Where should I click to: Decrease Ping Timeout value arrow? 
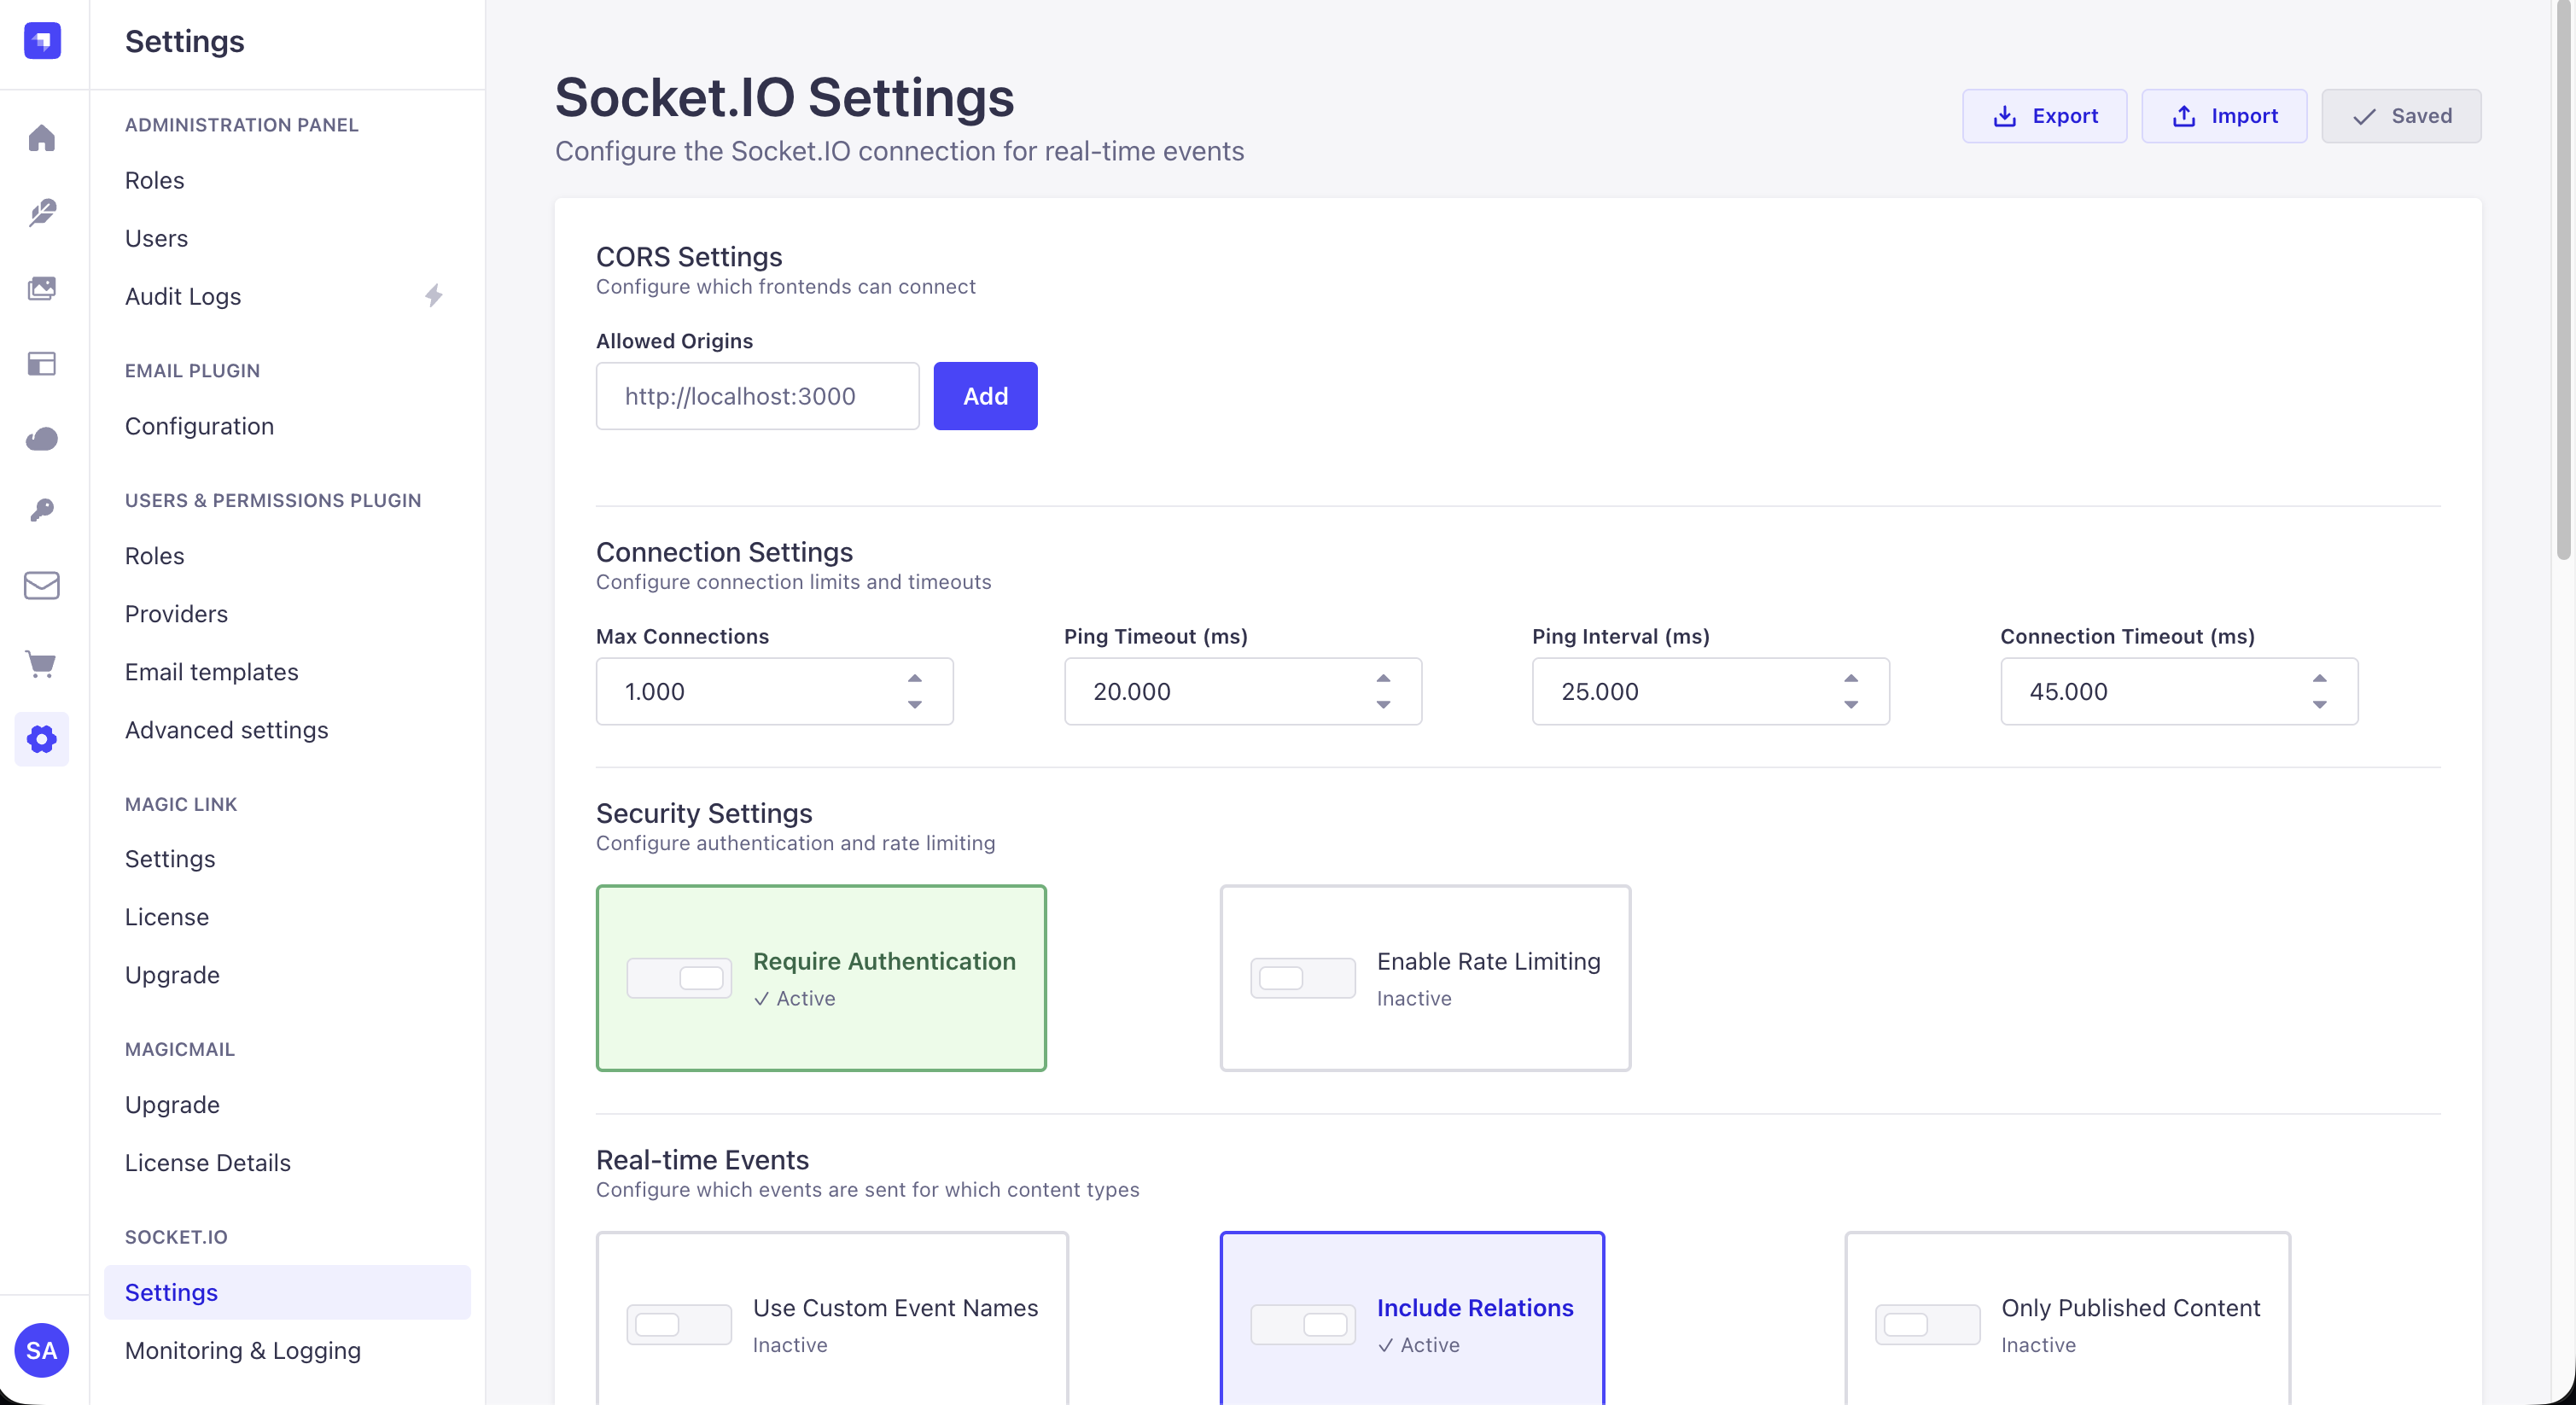(1382, 704)
